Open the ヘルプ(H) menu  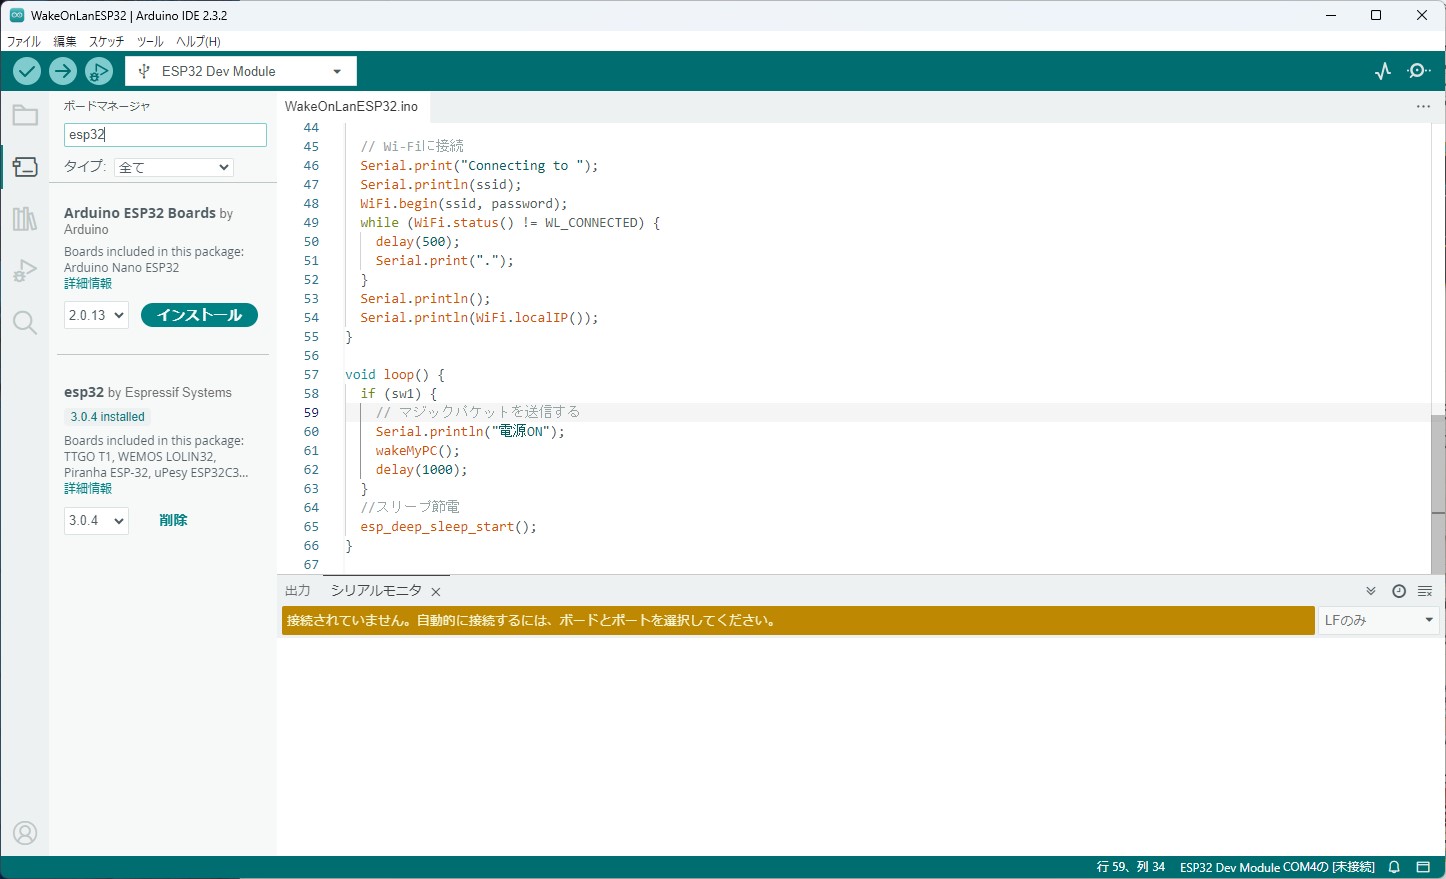198,41
